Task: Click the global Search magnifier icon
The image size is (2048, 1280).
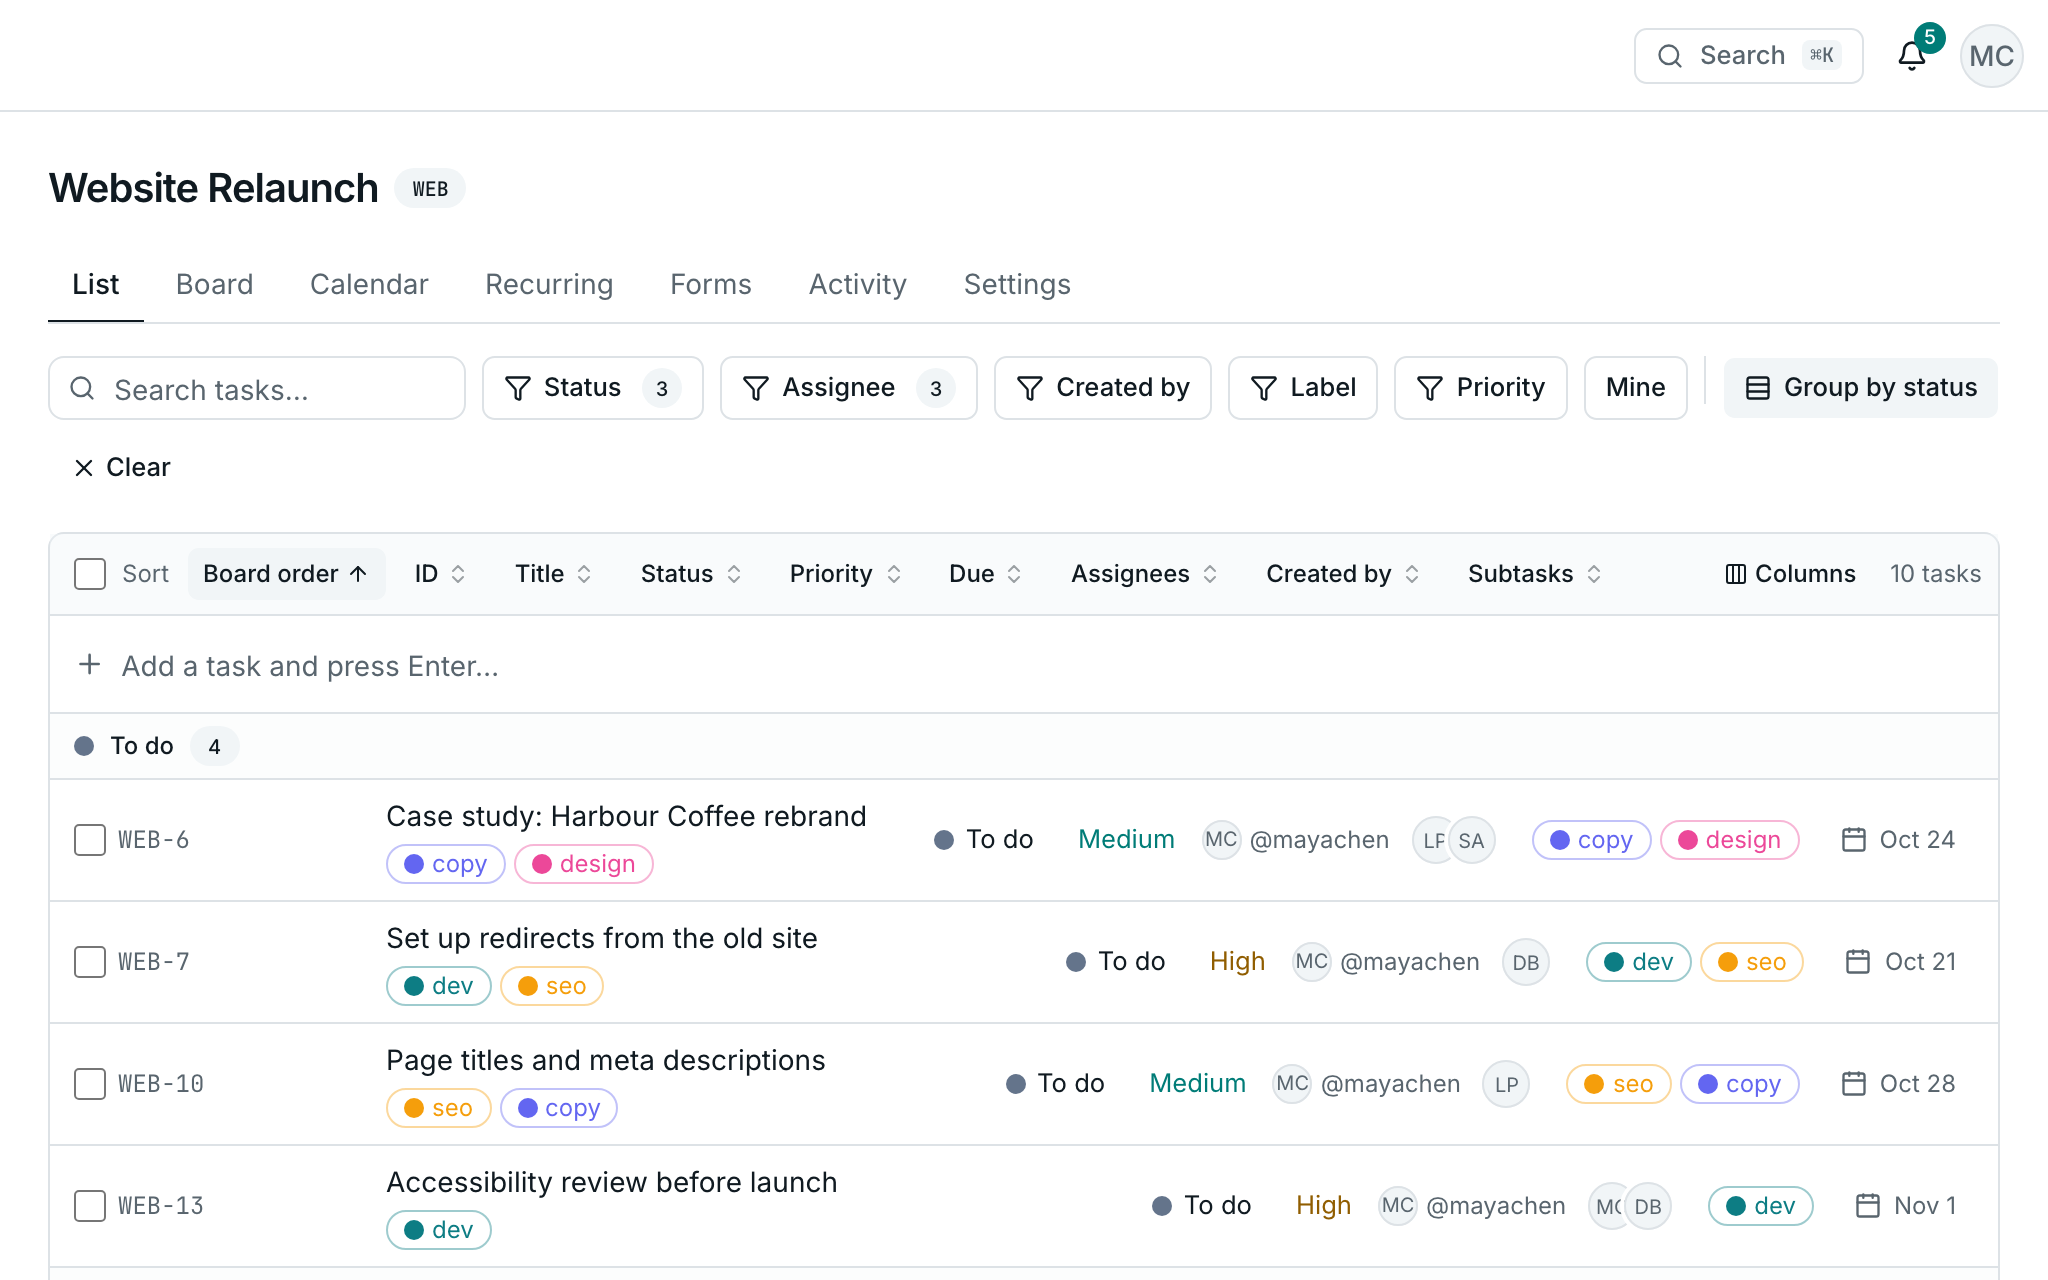Action: click(1669, 56)
